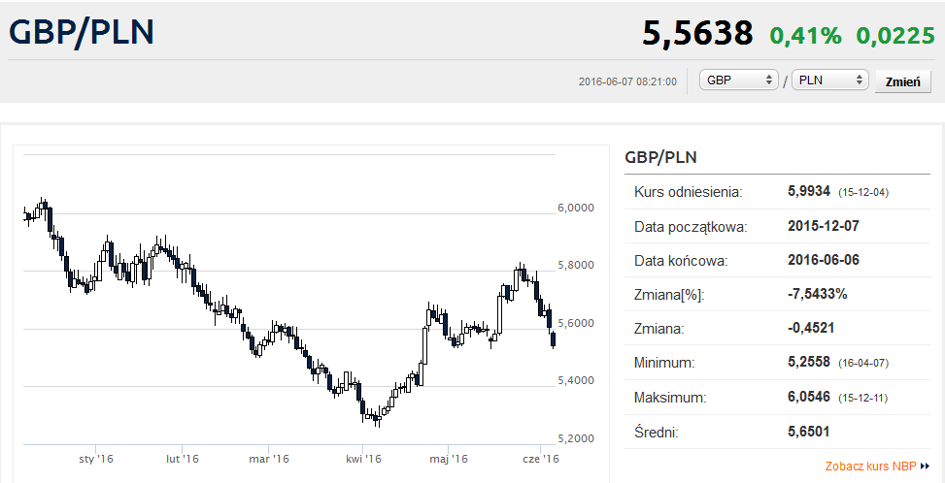Click the mar '16 axis label
Image resolution: width=945 pixels, height=483 pixels.
270,459
